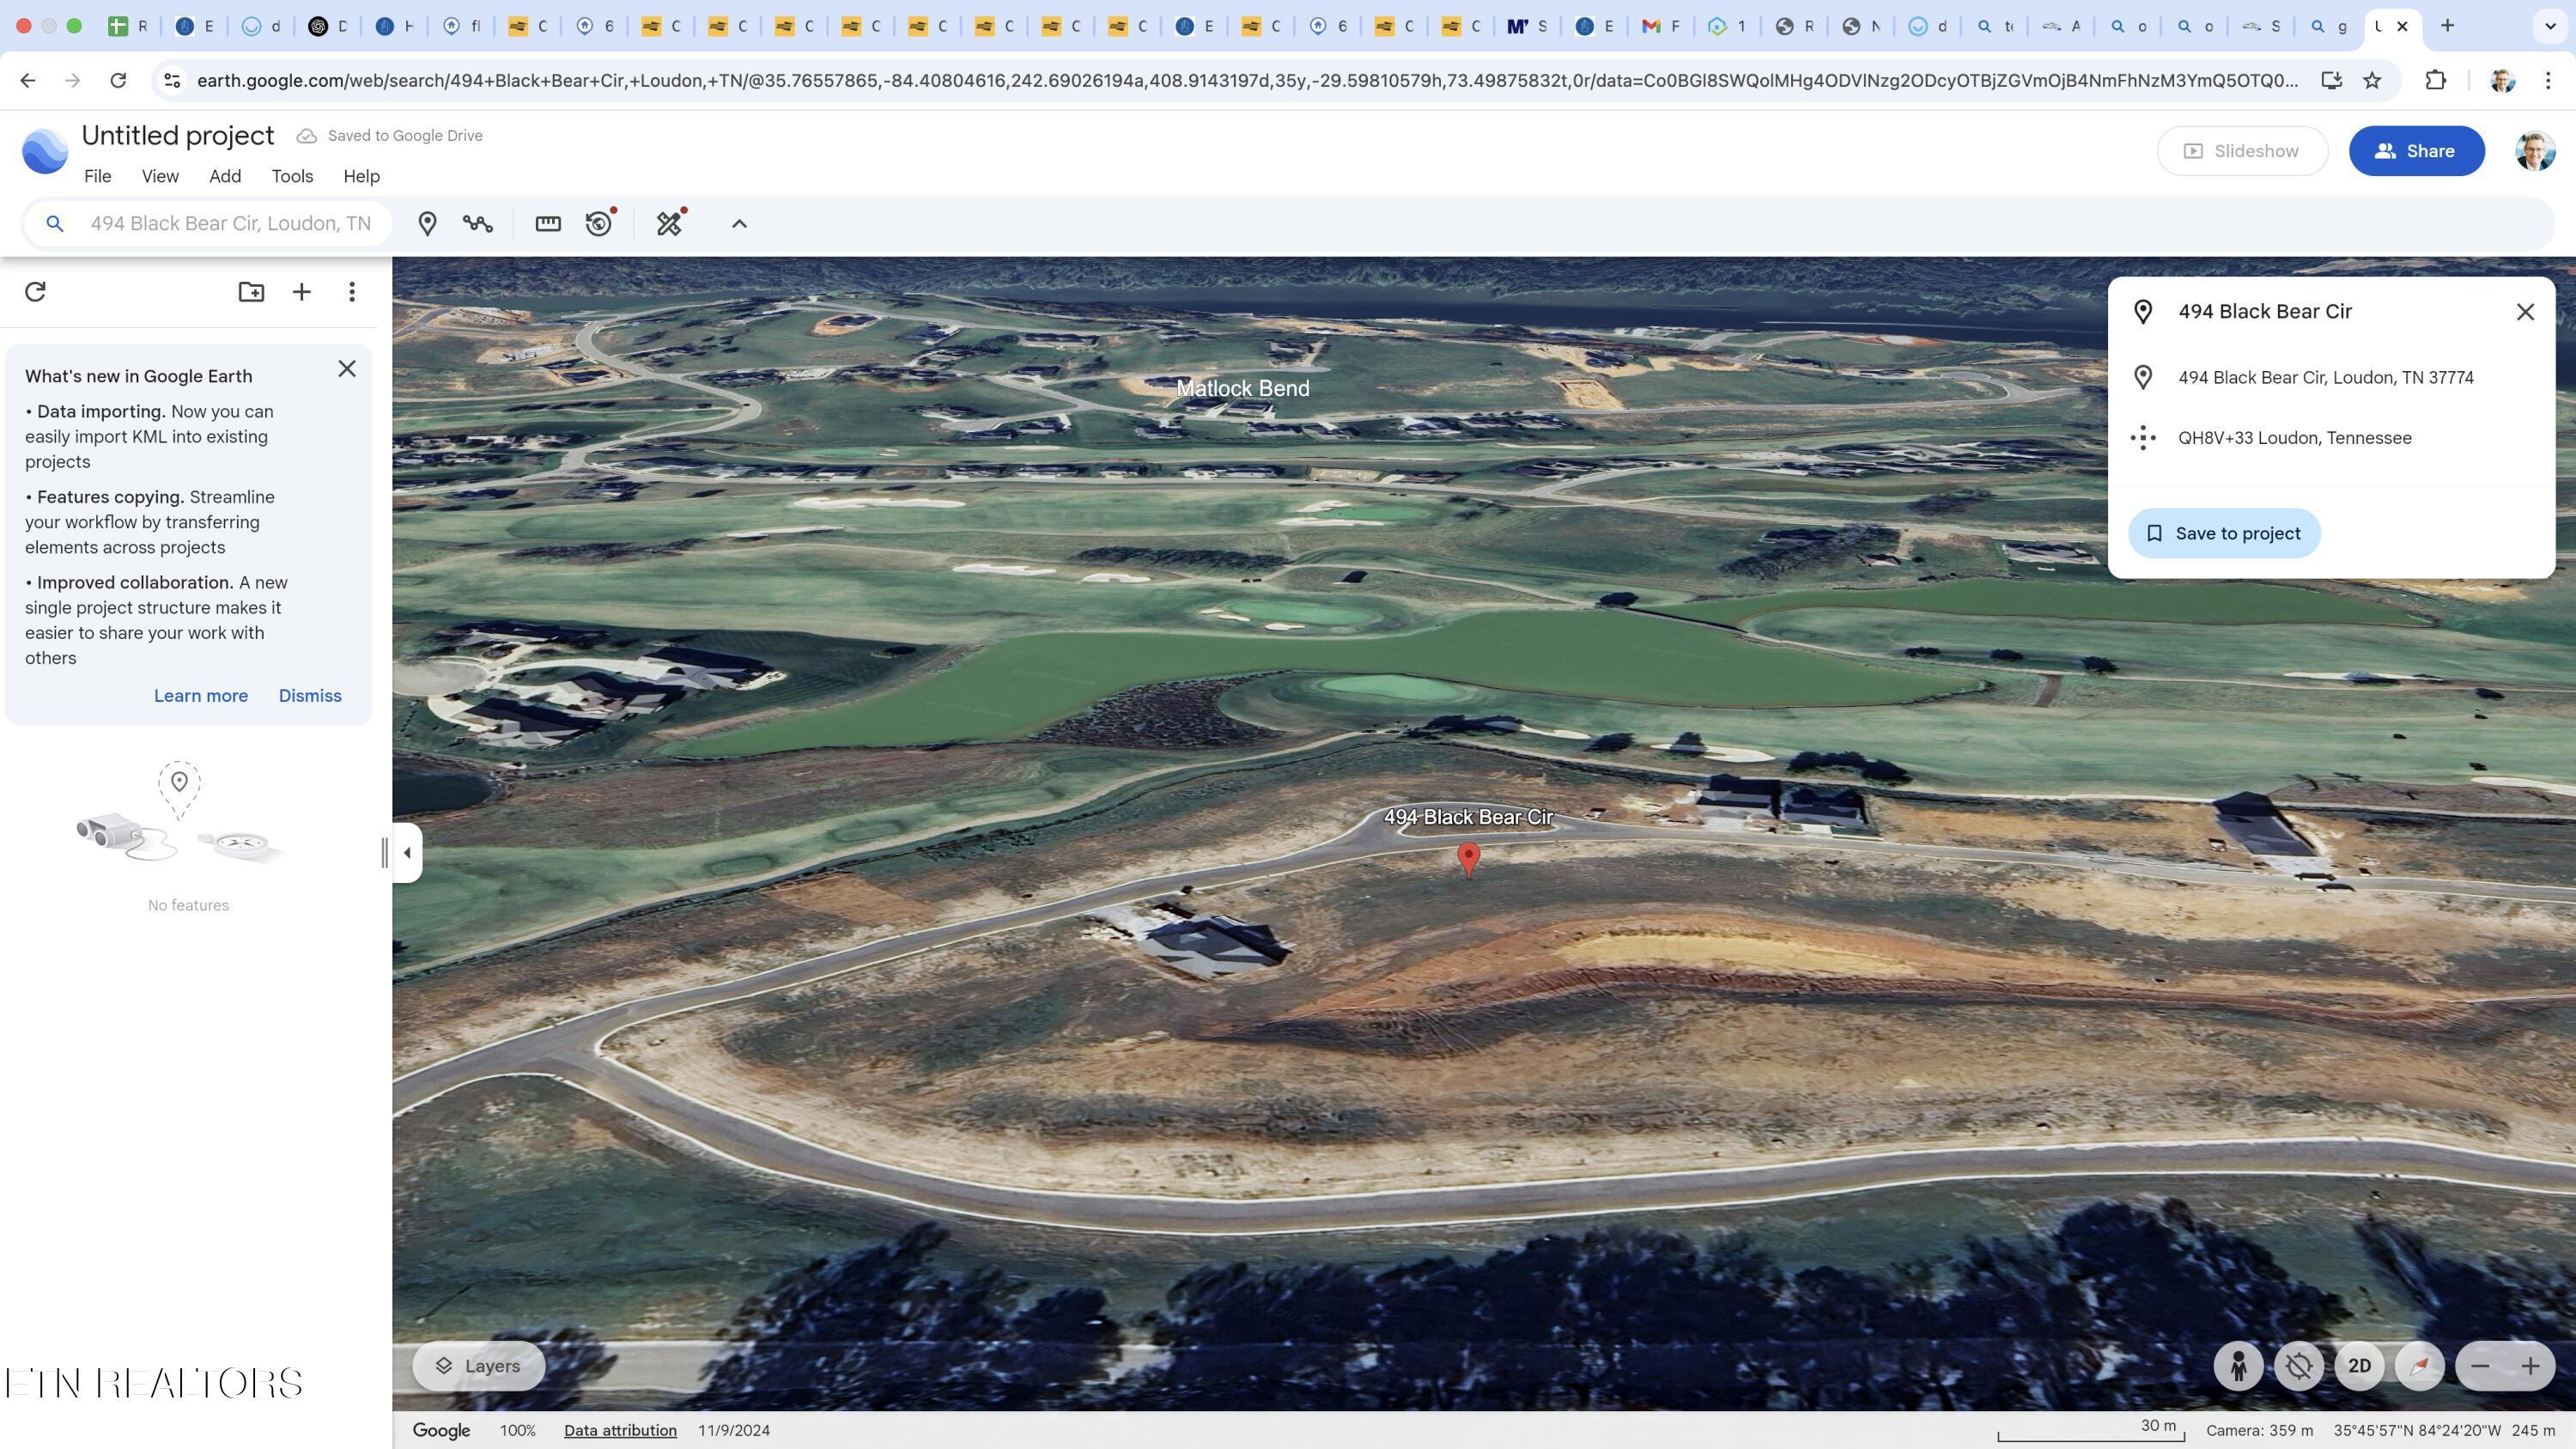Click the search magnifier icon

(x=55, y=224)
